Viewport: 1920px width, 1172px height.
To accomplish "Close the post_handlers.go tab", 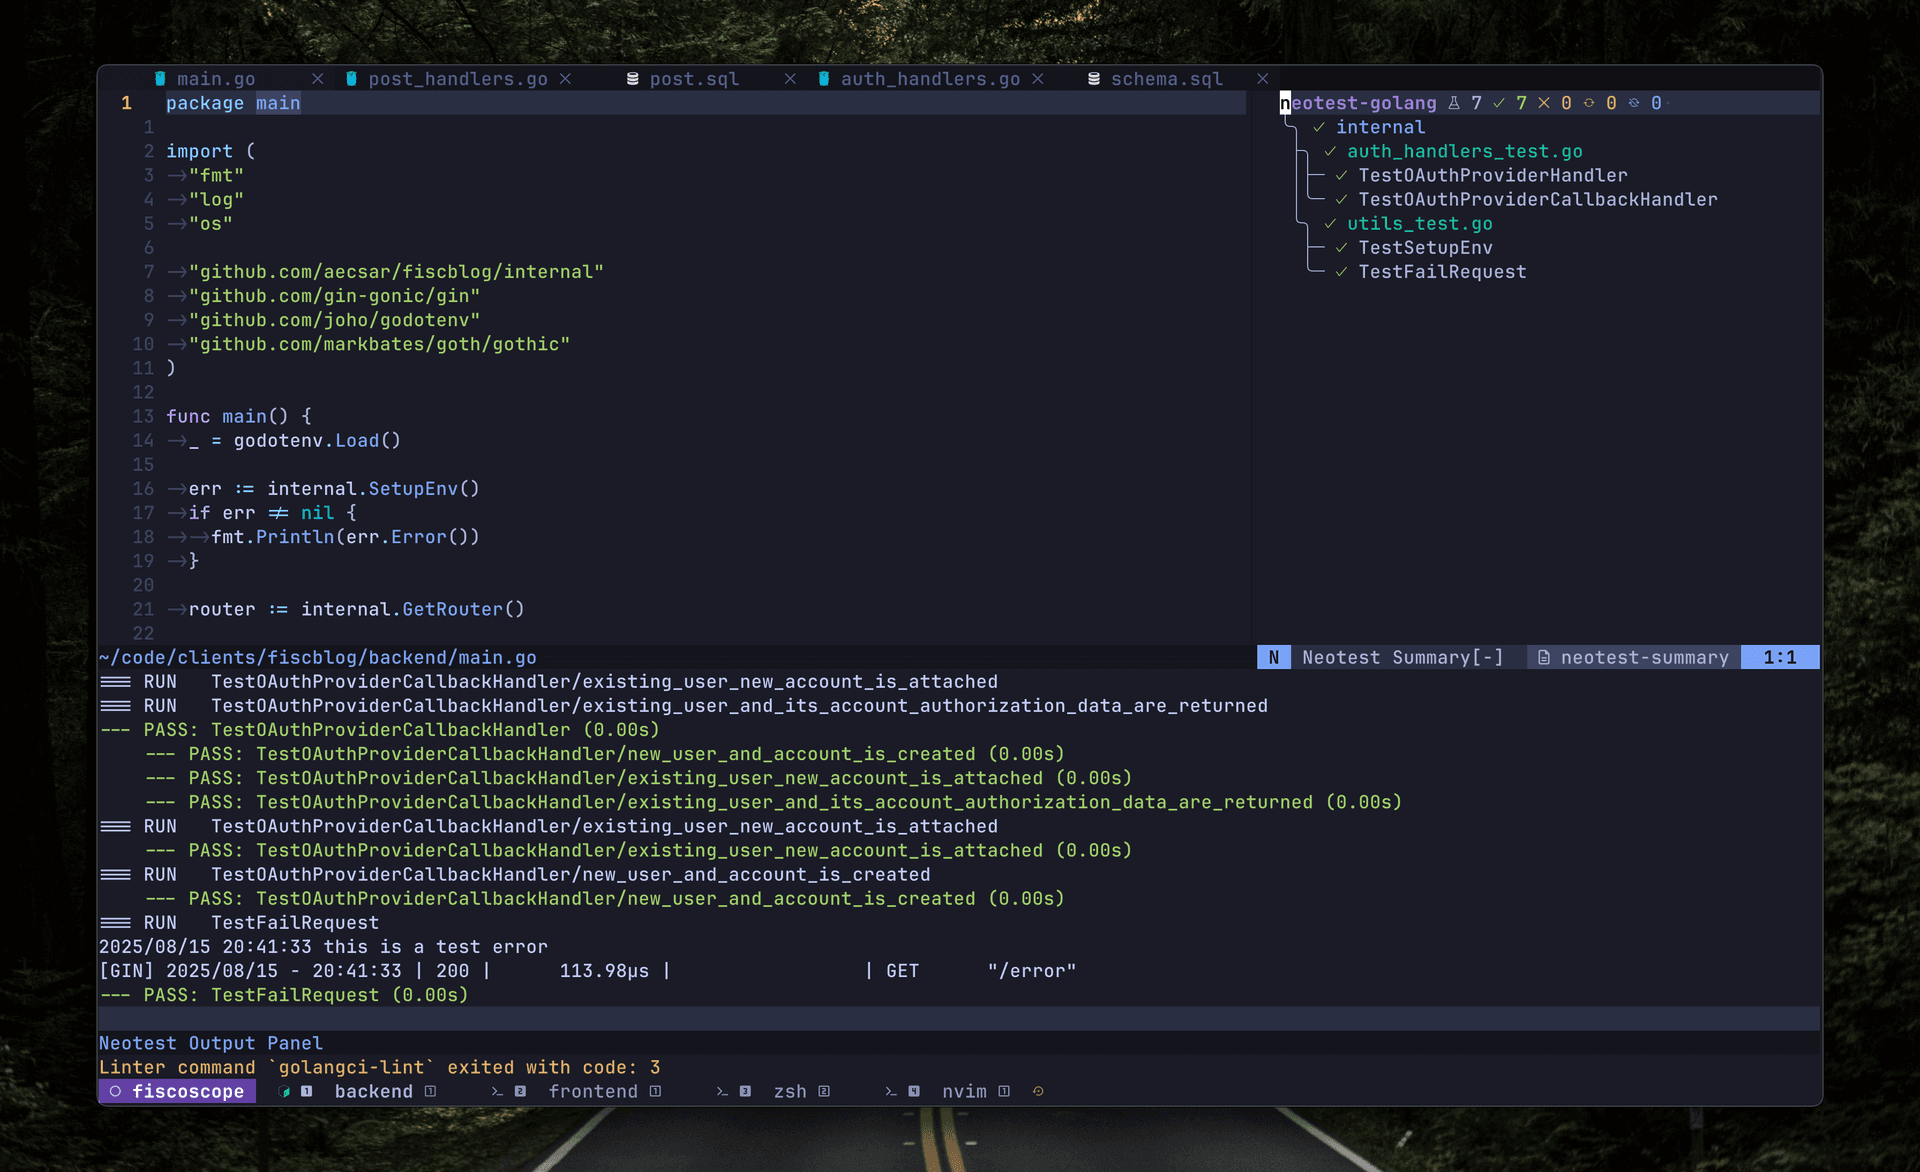I will coord(565,79).
